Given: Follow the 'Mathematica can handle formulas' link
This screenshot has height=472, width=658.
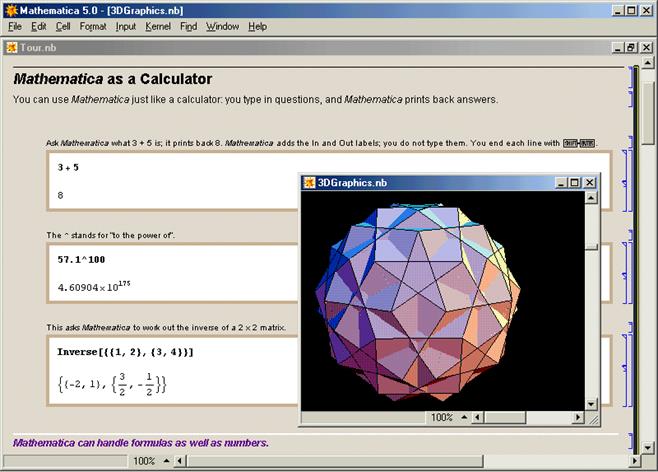Looking at the screenshot, I should pyautogui.click(x=140, y=442).
